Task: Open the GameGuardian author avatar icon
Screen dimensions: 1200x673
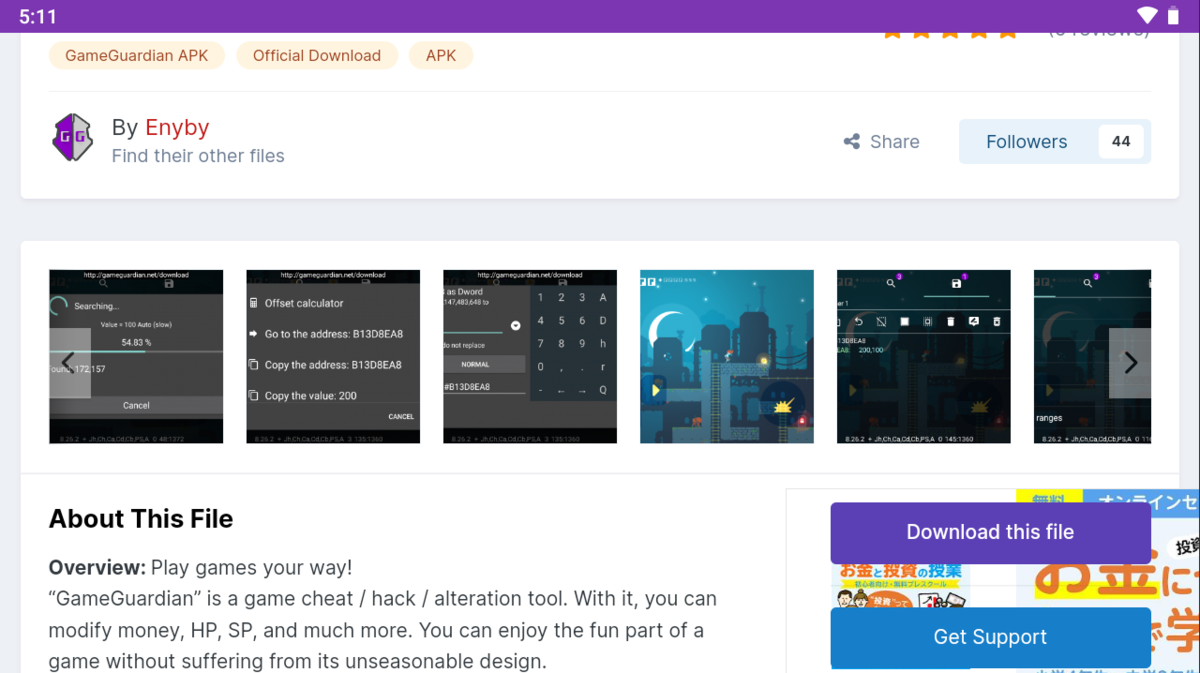Action: click(x=72, y=138)
